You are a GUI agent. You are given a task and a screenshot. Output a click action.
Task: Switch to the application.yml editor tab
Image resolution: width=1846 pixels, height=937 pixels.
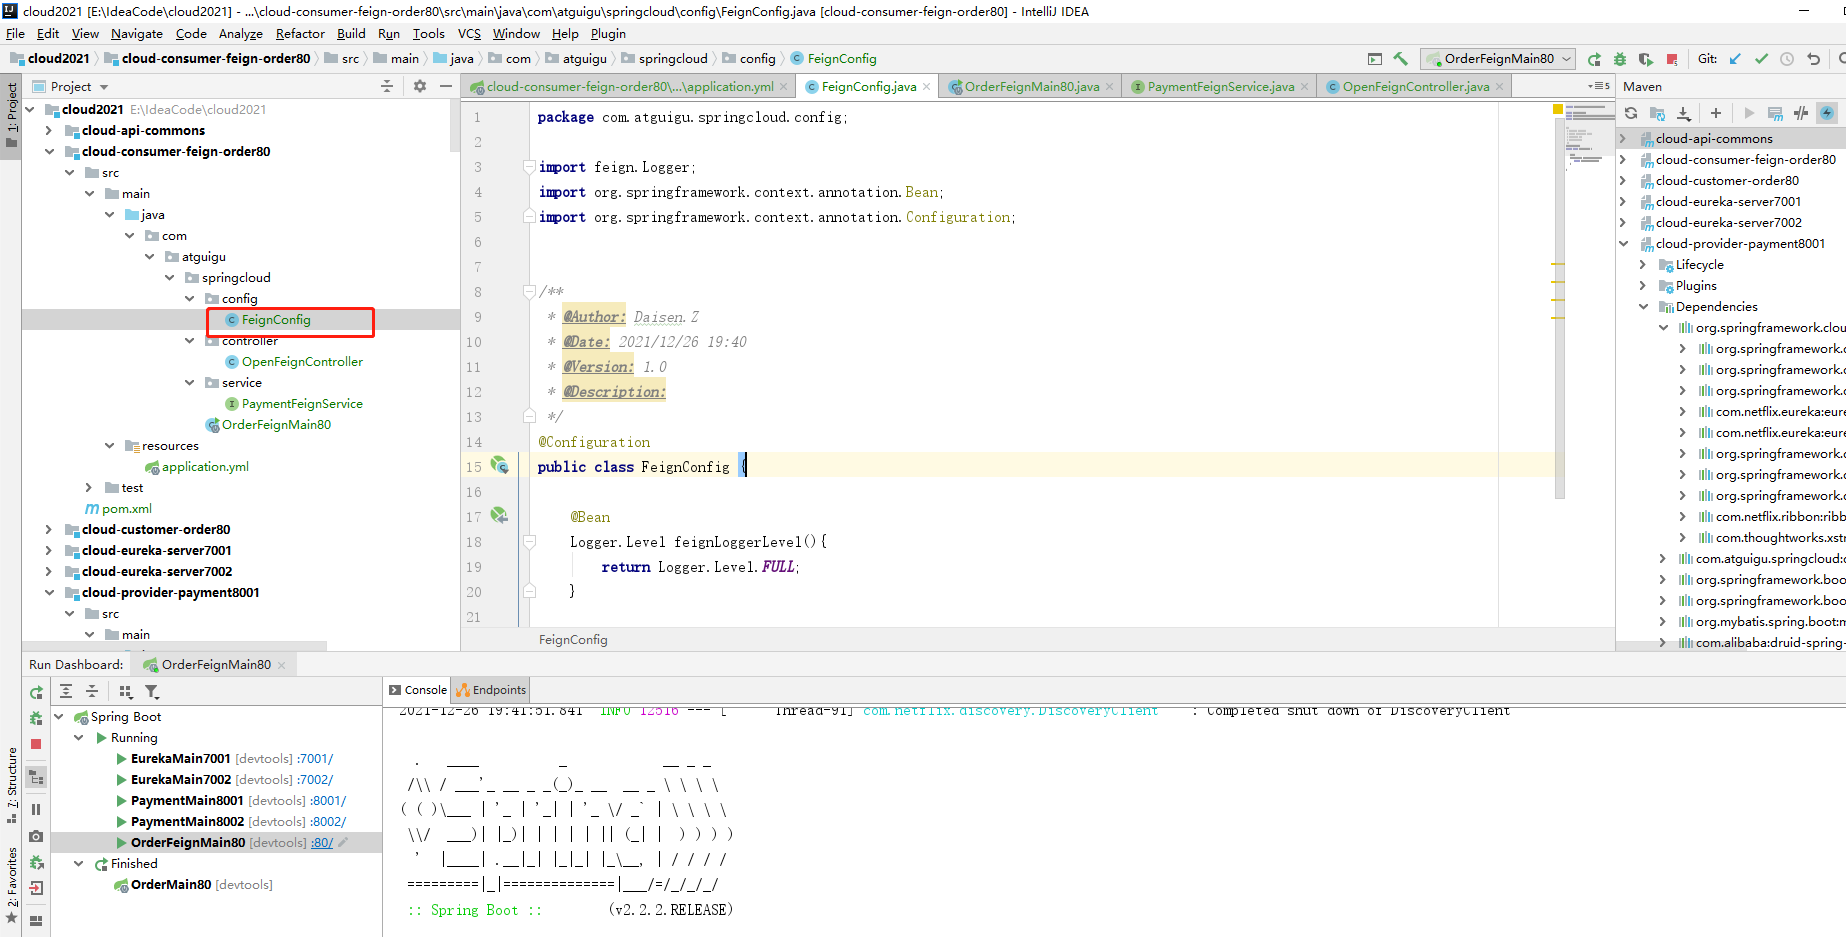(x=629, y=87)
